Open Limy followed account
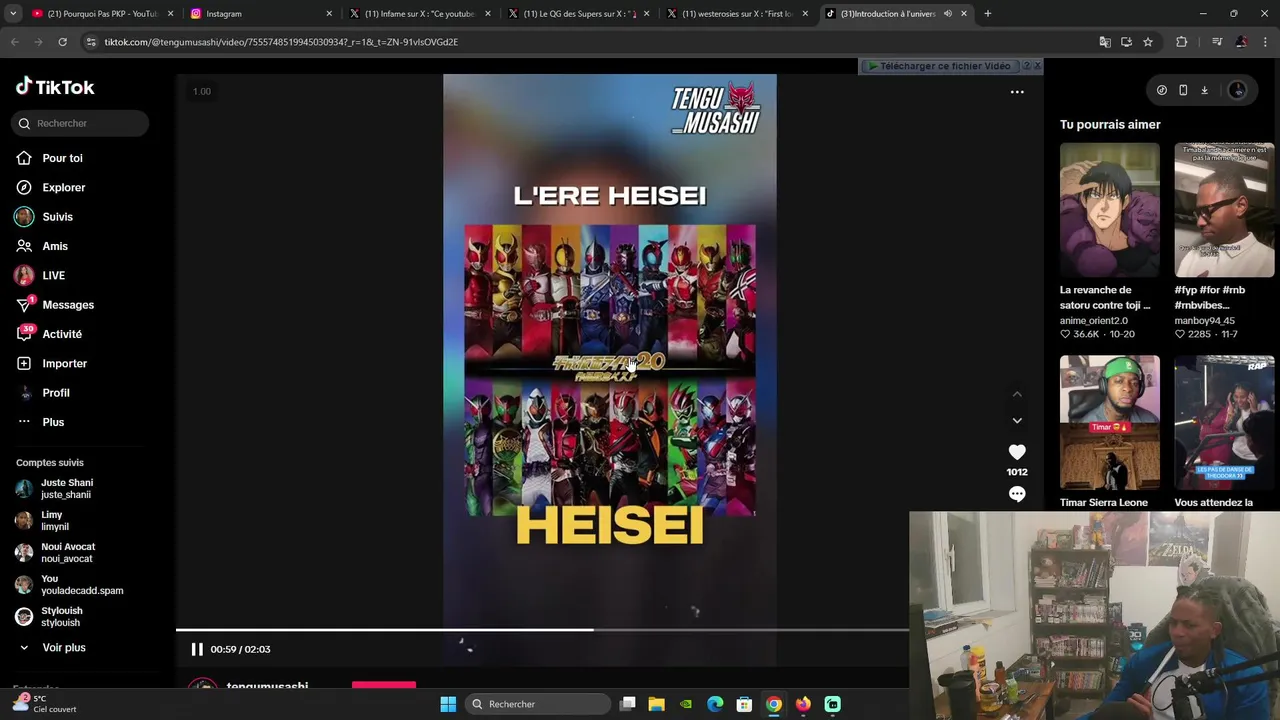This screenshot has height=720, width=1280. coord(54,521)
